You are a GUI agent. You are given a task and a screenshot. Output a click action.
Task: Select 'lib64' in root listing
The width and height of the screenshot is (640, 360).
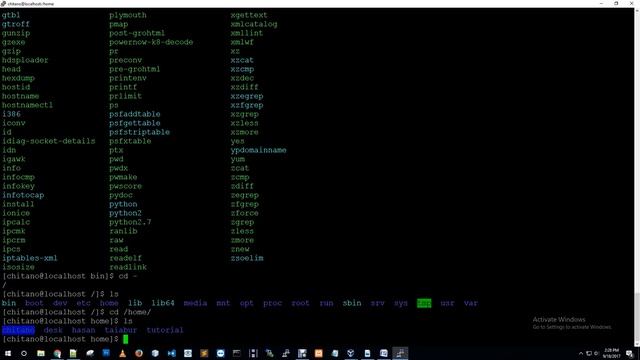[x=163, y=303]
